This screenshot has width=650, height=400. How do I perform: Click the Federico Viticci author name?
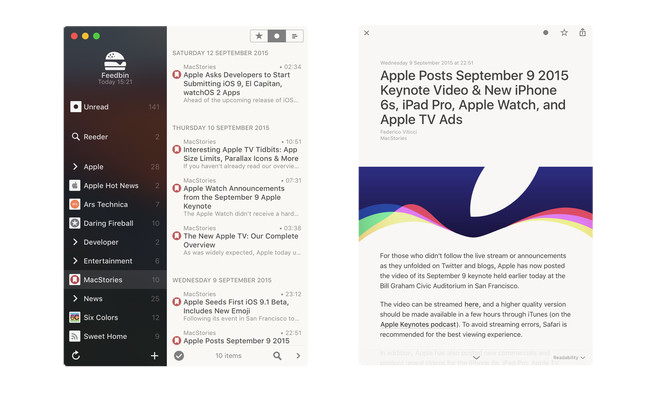click(398, 132)
